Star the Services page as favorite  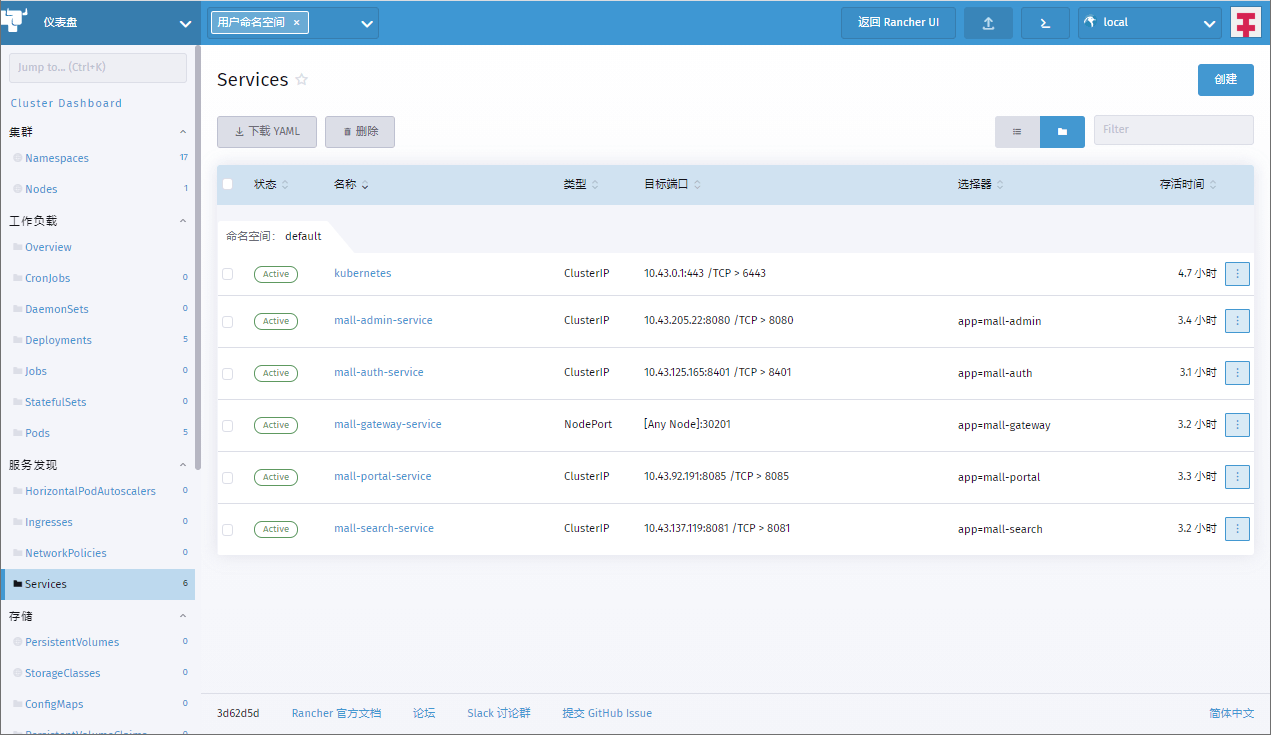[302, 80]
